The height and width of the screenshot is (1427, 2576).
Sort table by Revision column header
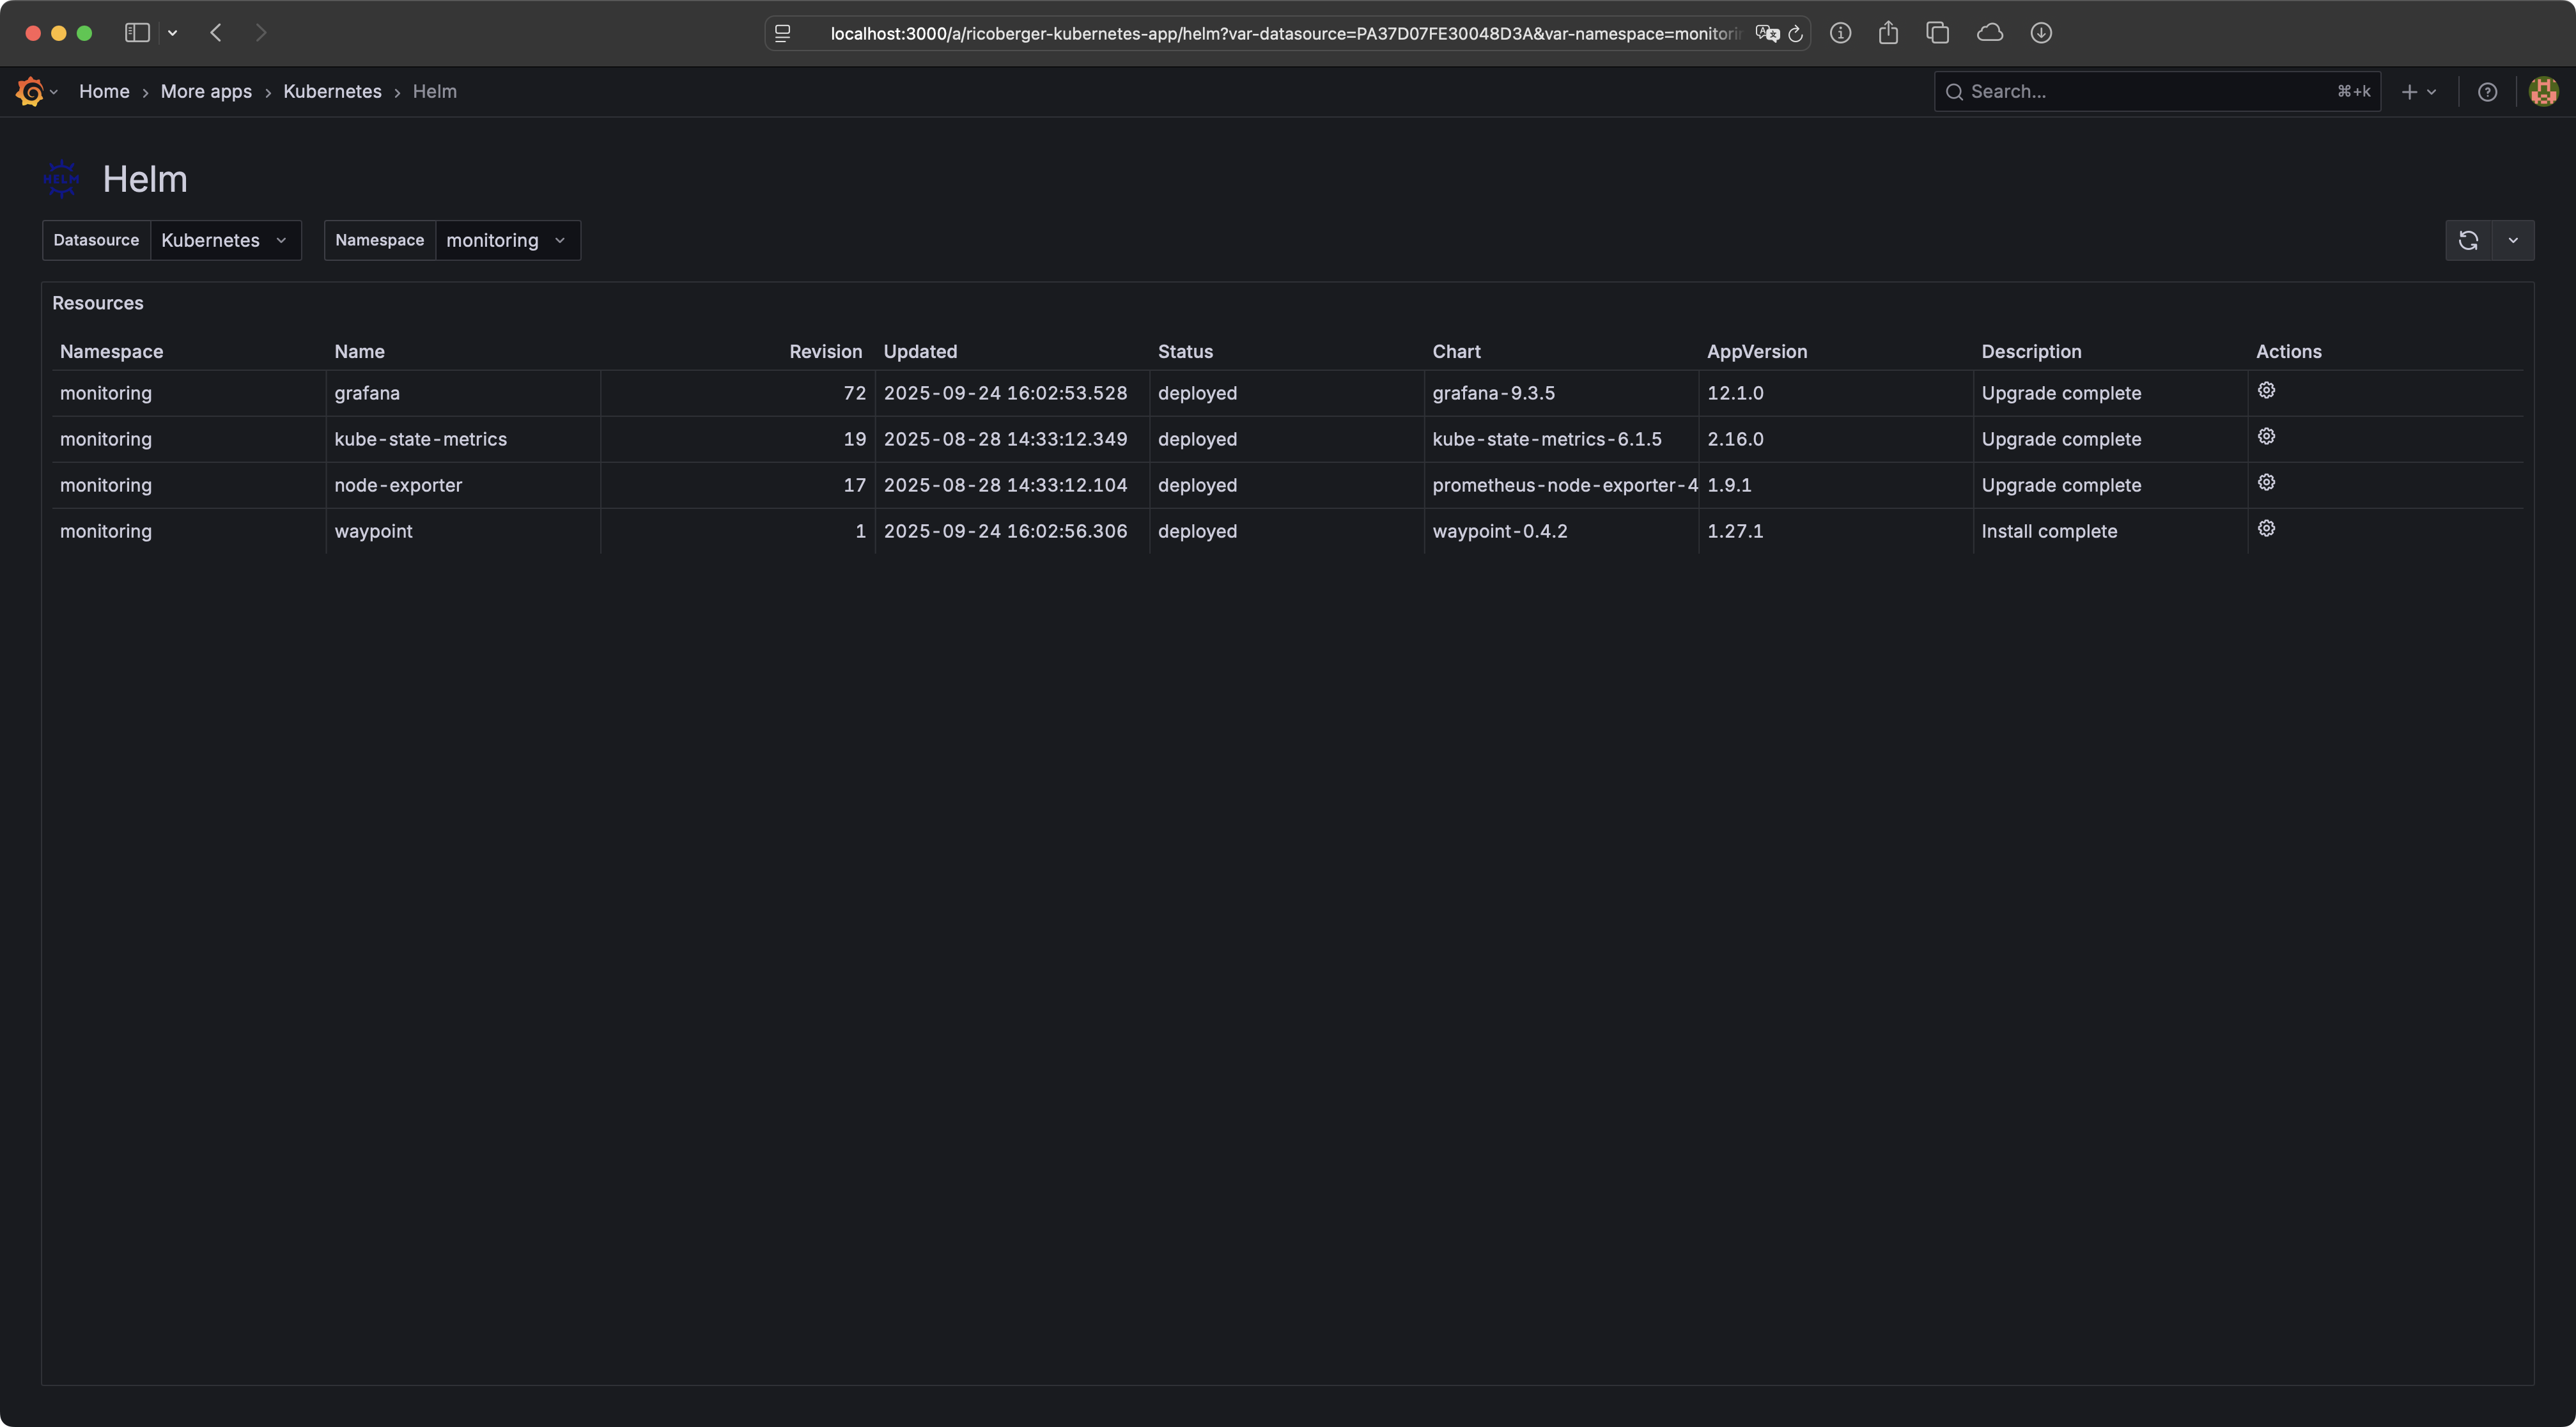point(825,351)
